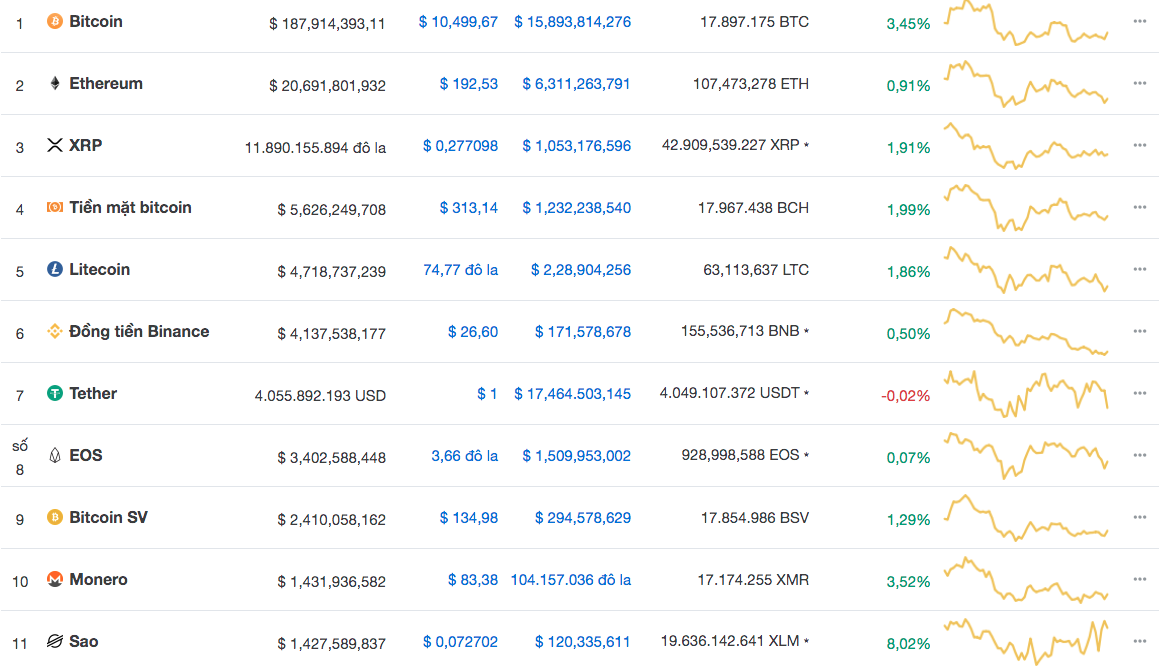Open the three-dot menu for Bitcoin row
This screenshot has width=1159, height=667.
(1139, 21)
